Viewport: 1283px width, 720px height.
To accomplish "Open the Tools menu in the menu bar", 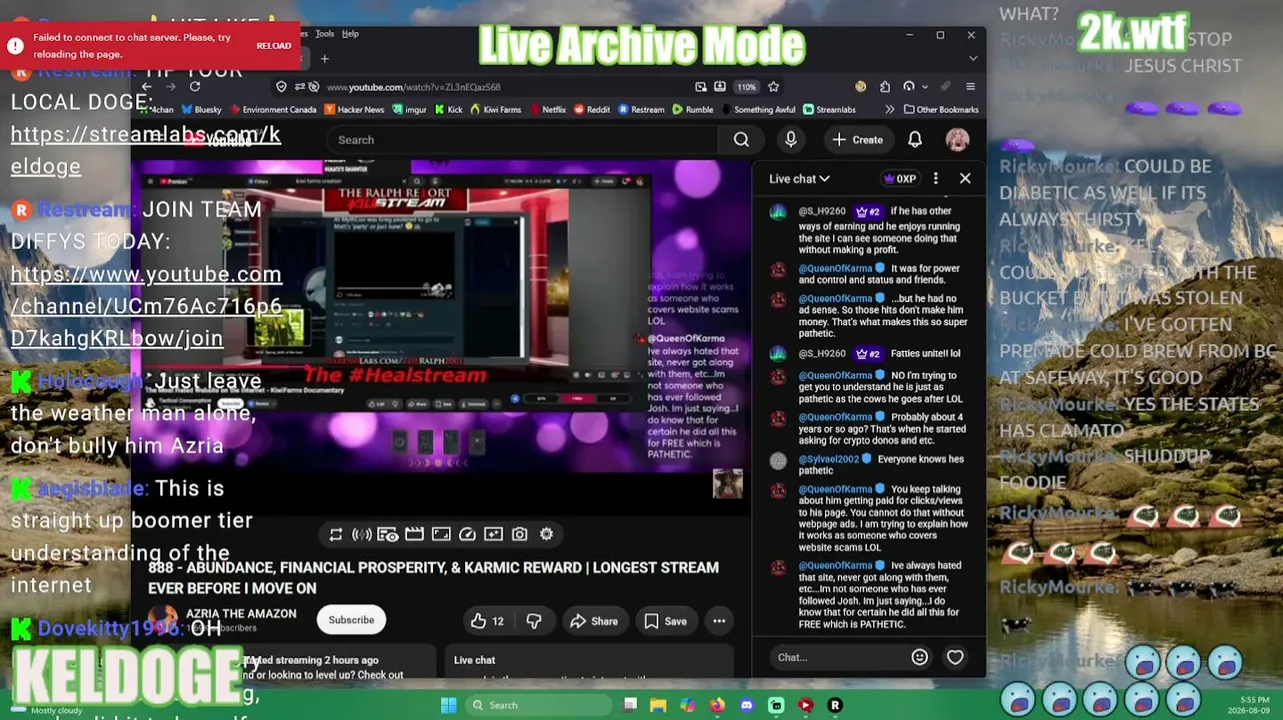I will 325,34.
